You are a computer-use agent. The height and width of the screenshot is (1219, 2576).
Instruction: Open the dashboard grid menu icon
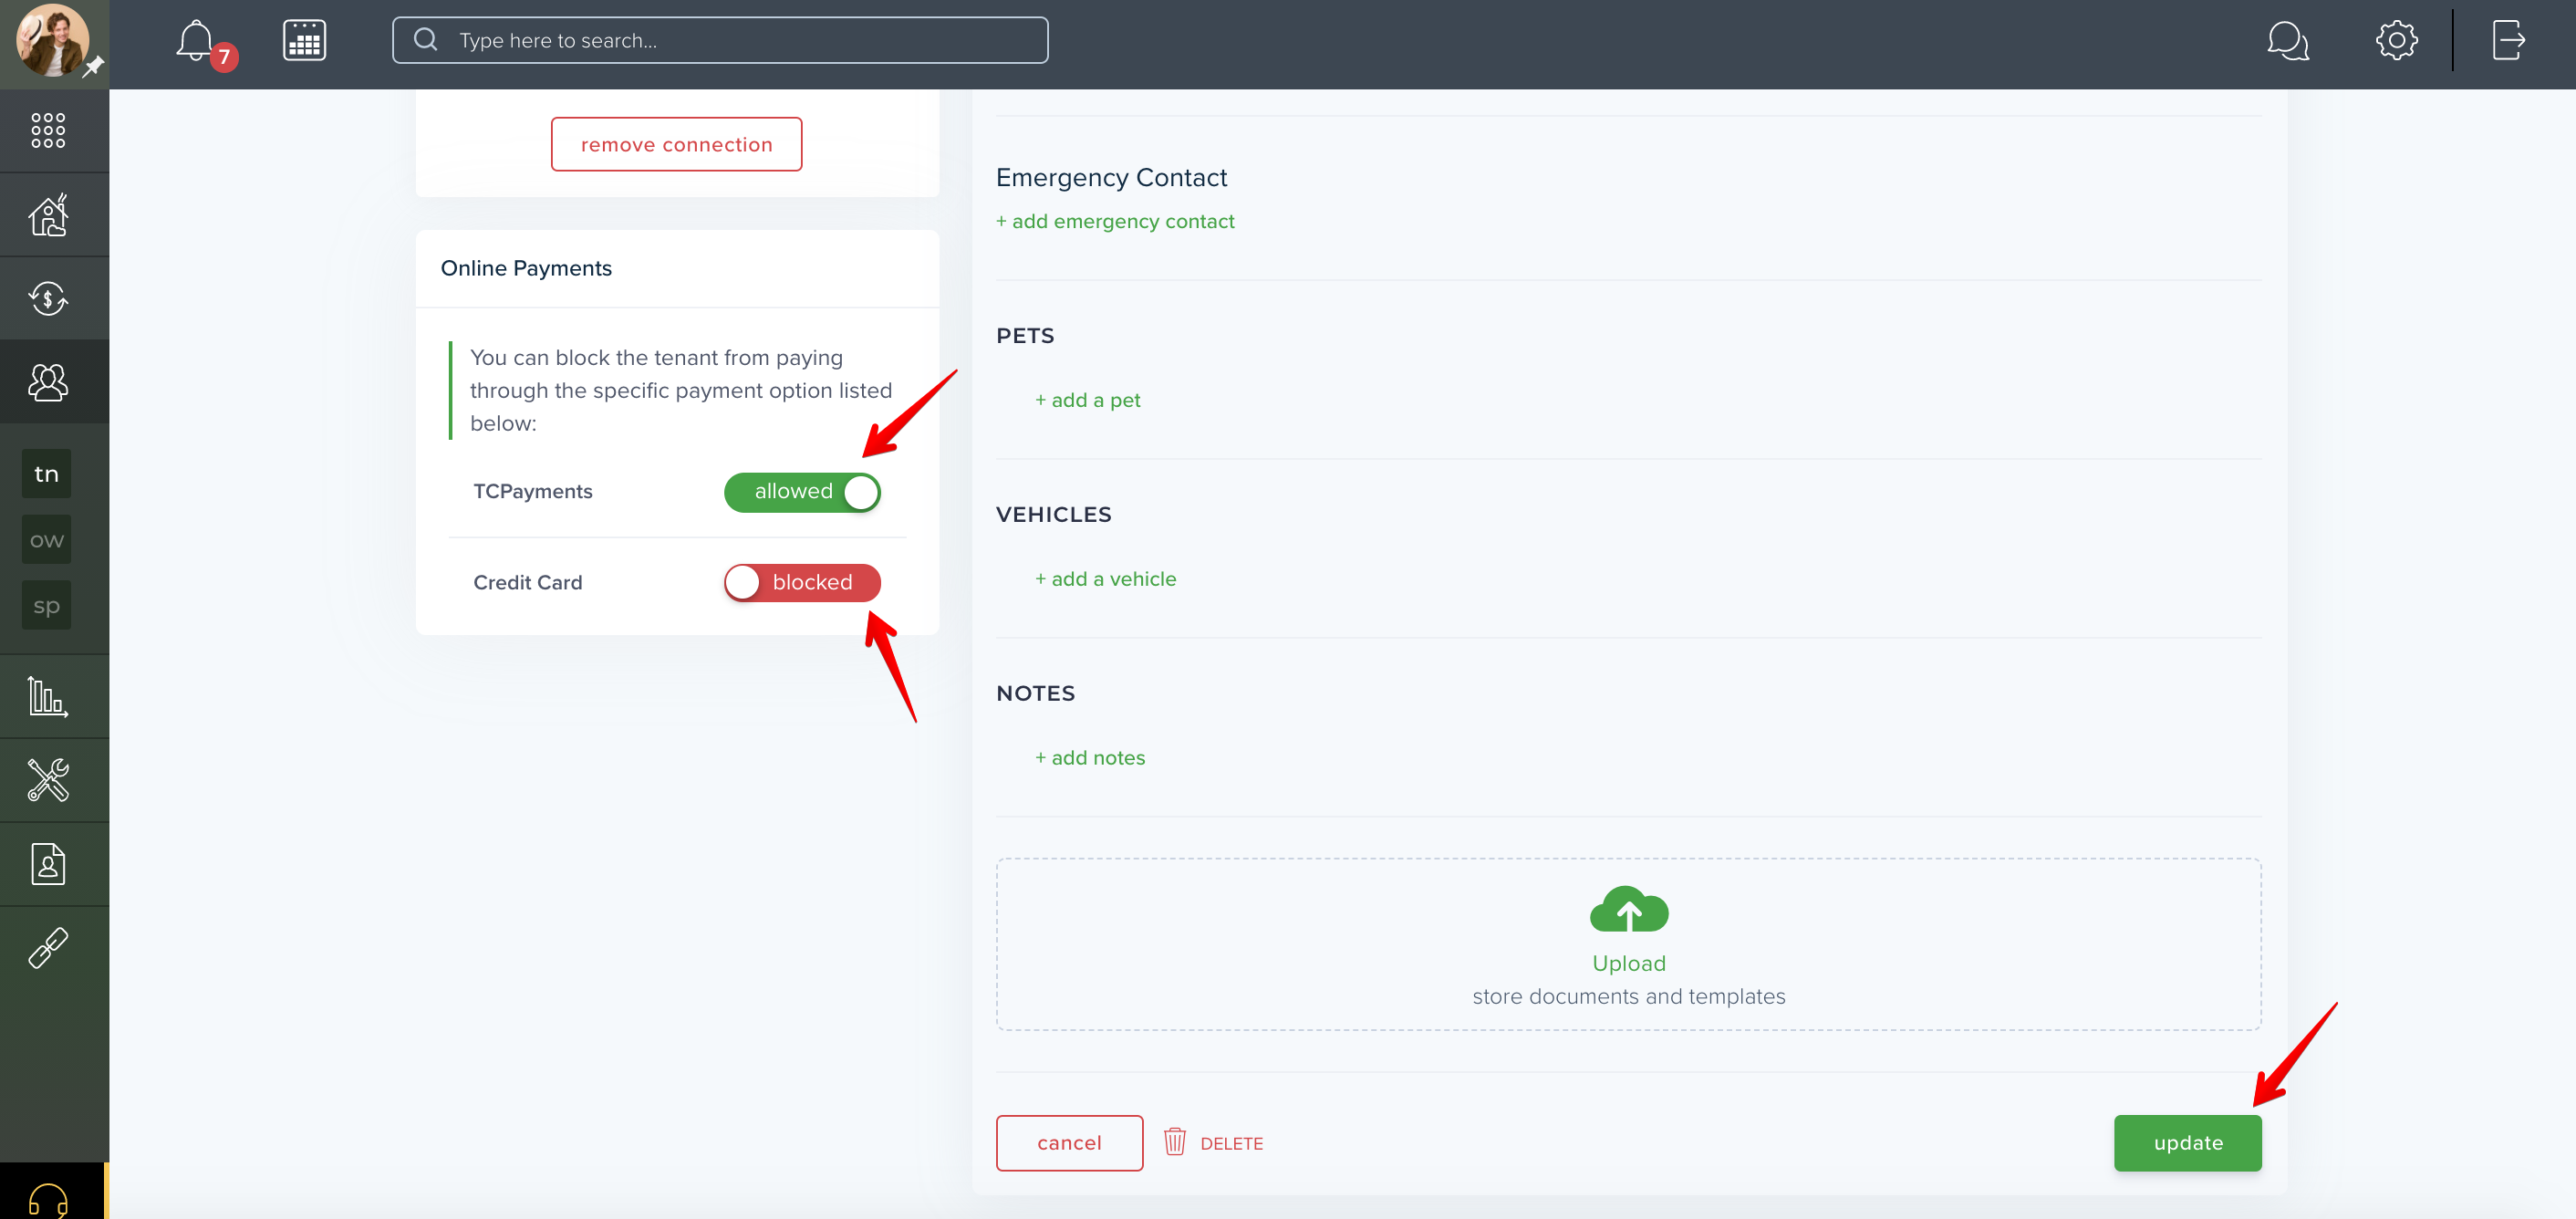(x=48, y=131)
